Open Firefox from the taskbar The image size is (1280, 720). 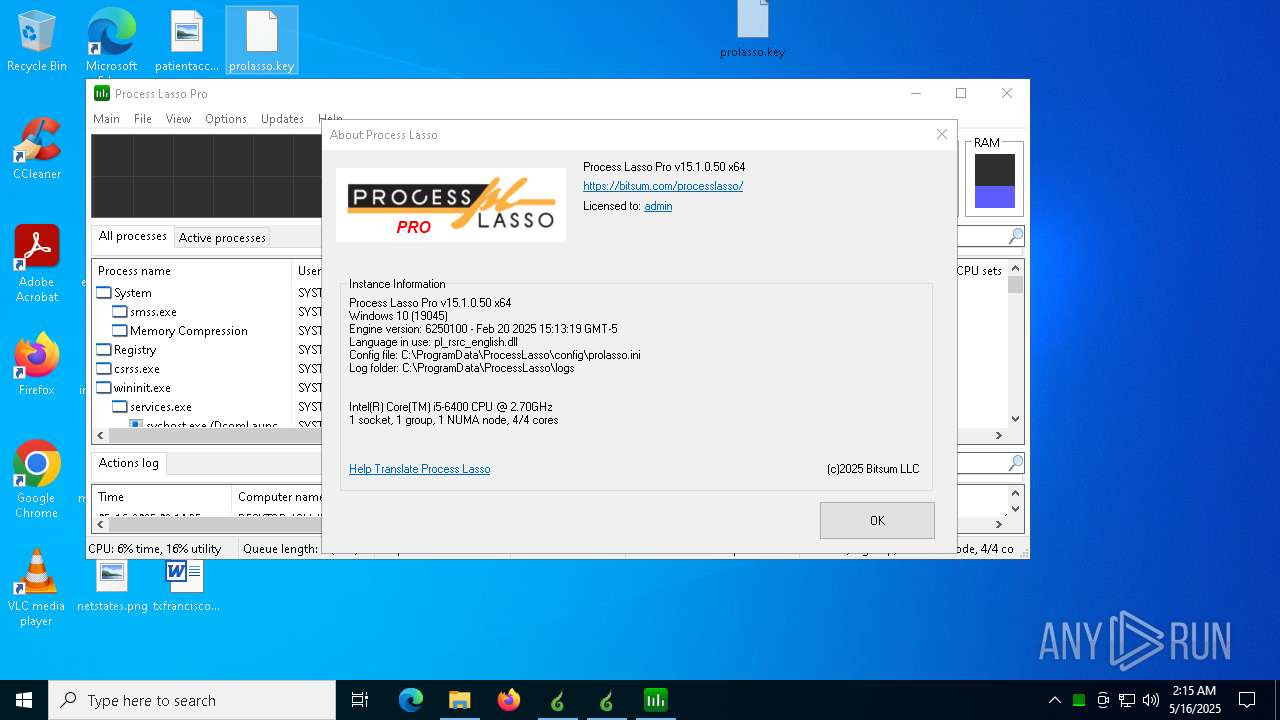point(509,700)
